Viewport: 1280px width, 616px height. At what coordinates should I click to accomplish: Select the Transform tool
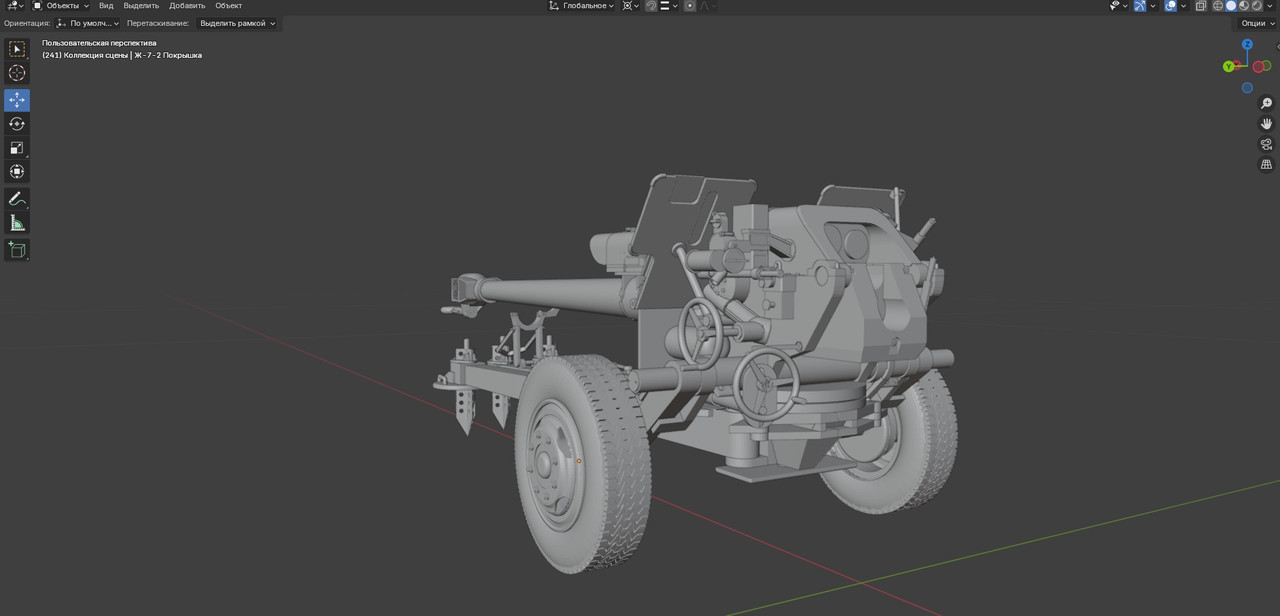pos(17,172)
